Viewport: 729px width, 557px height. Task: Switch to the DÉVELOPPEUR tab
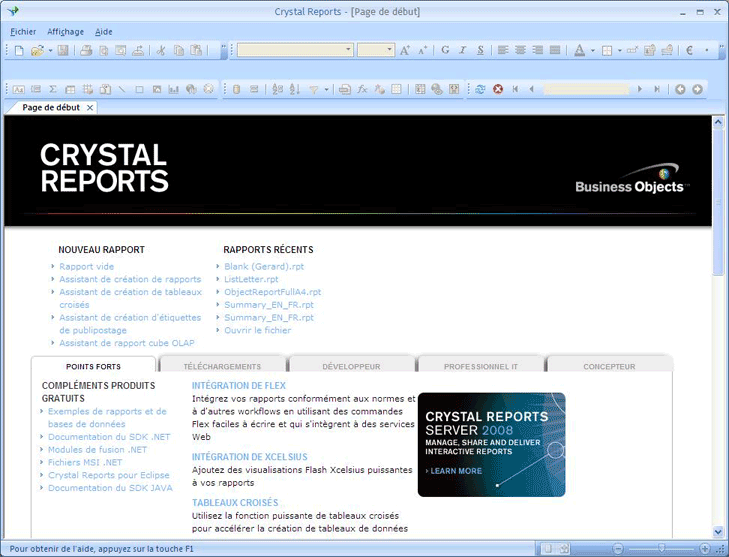click(351, 366)
